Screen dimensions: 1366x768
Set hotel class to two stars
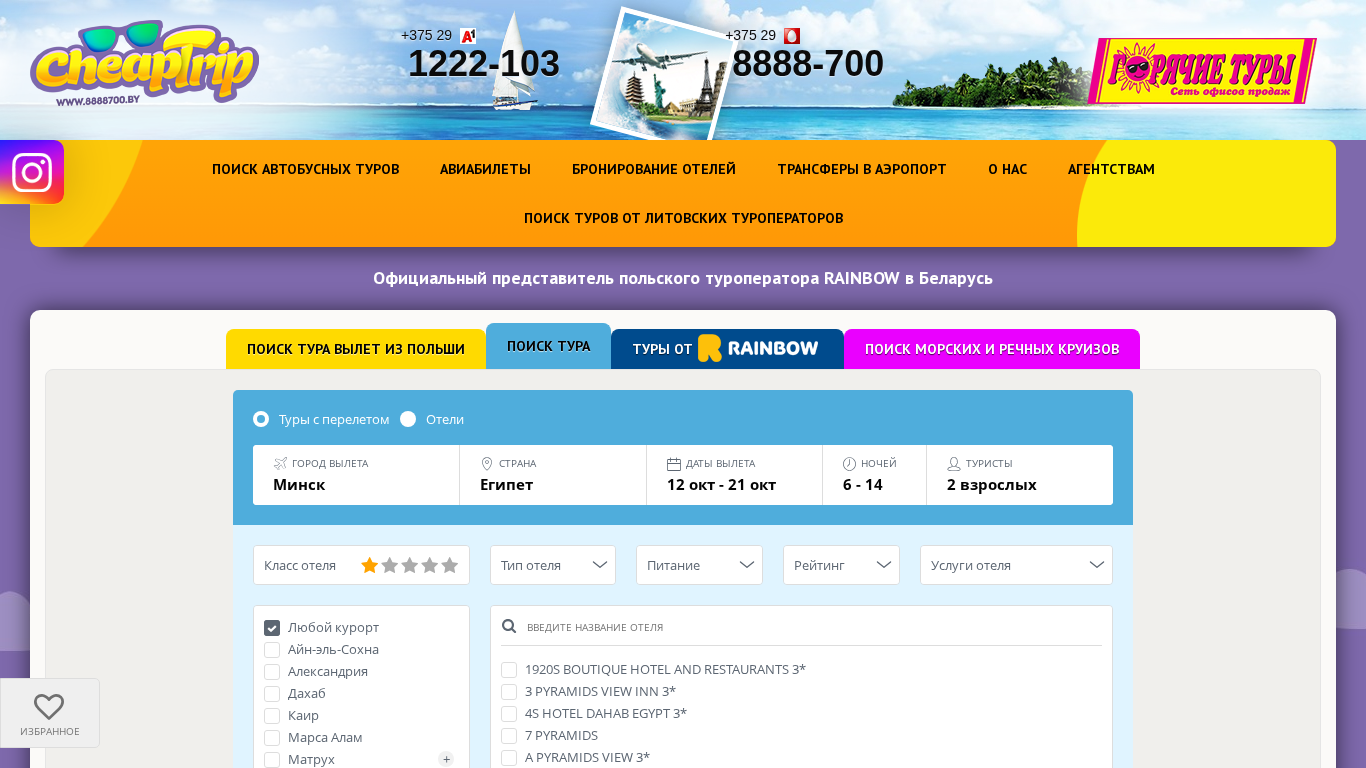coord(390,565)
